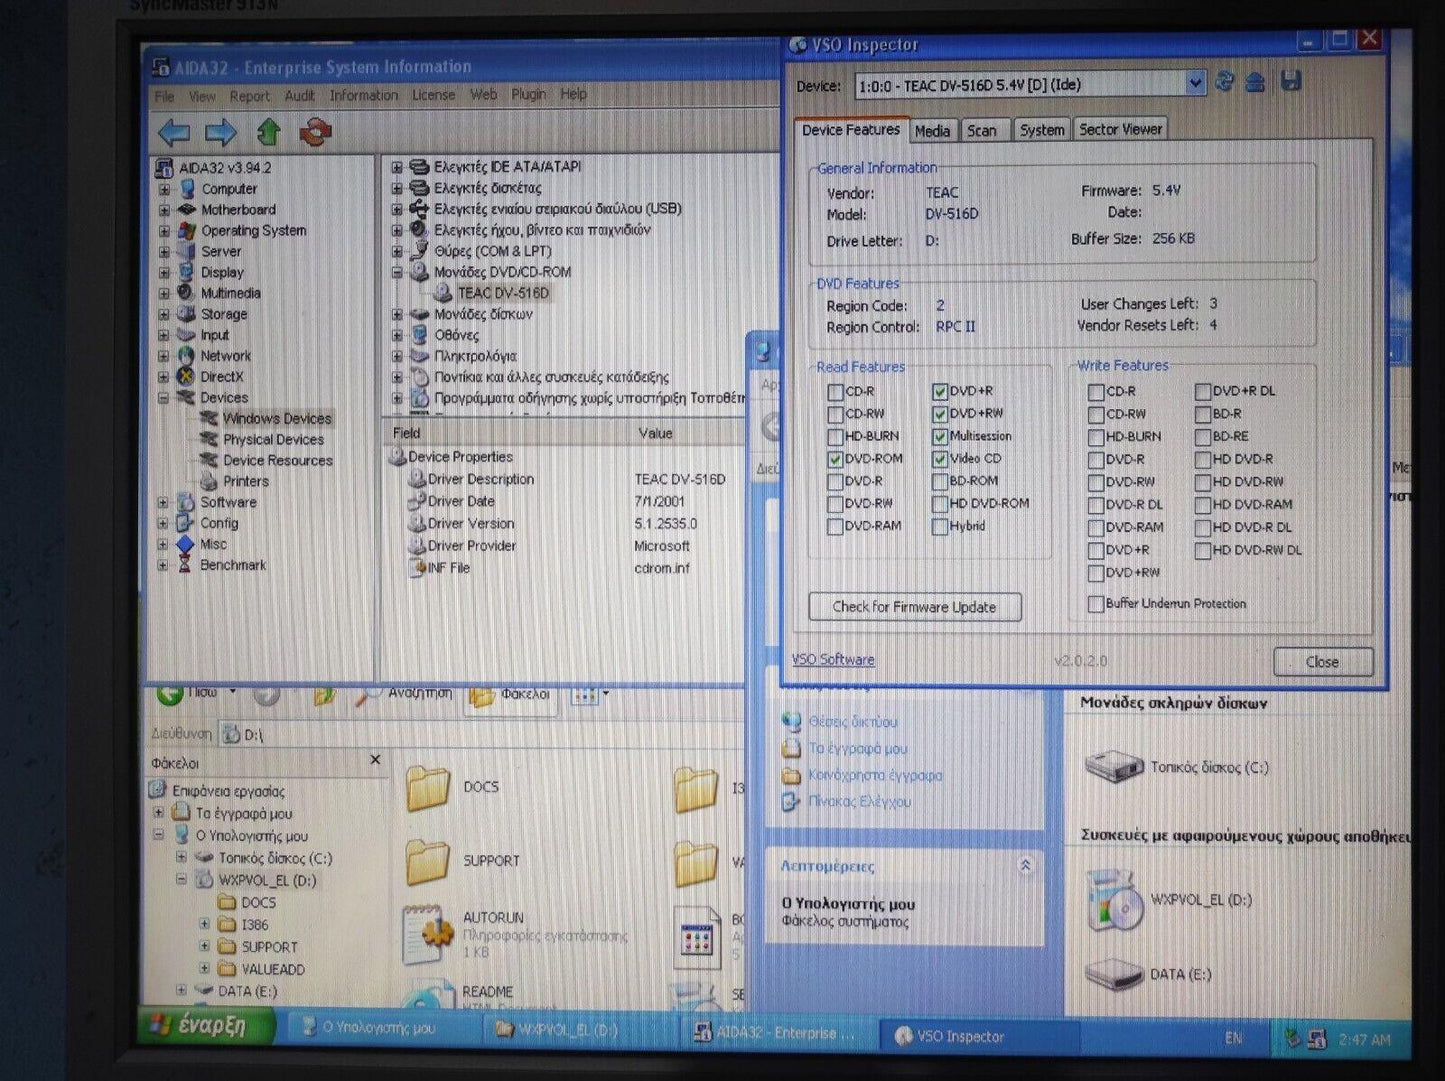Open the Report menu in AIDA32
The image size is (1445, 1081).
249,96
